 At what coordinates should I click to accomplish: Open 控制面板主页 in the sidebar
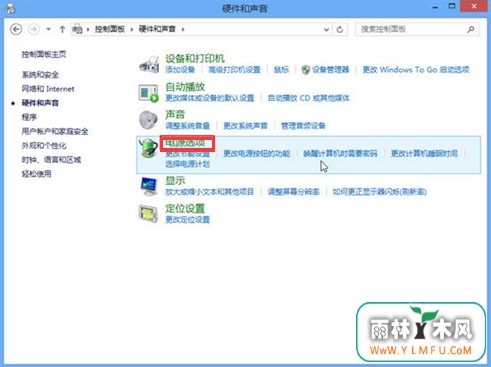[44, 54]
